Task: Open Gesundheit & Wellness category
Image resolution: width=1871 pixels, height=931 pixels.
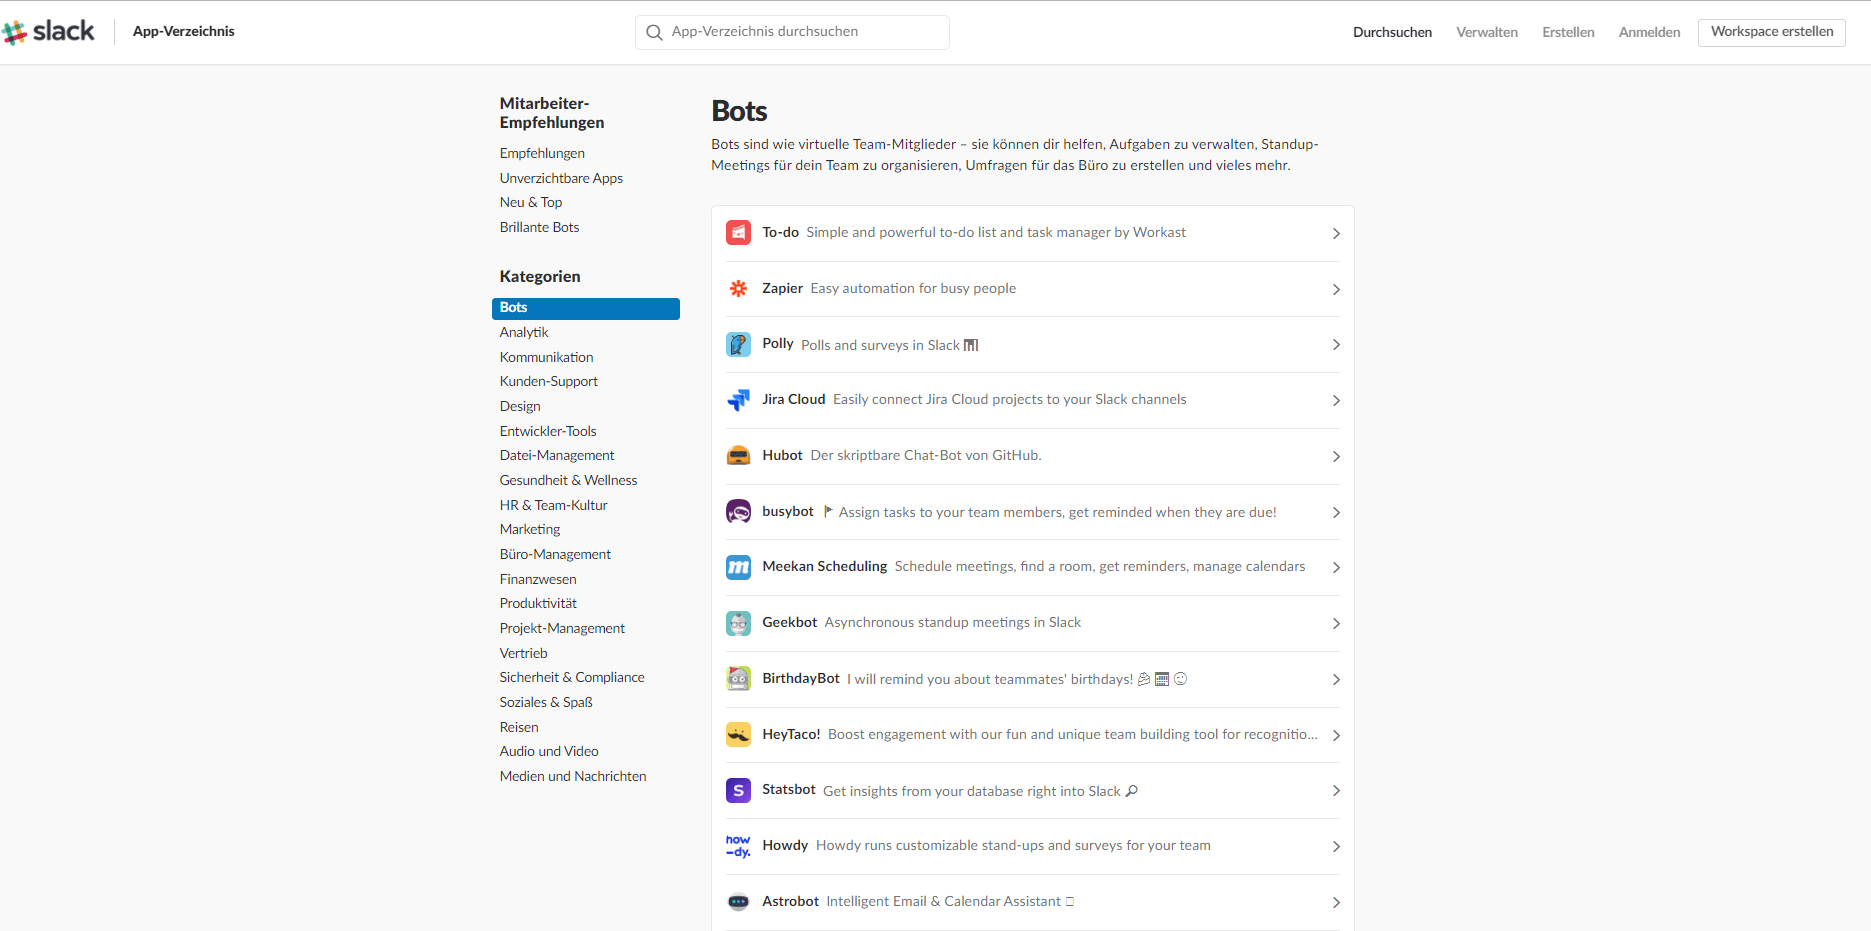Action: [568, 480]
